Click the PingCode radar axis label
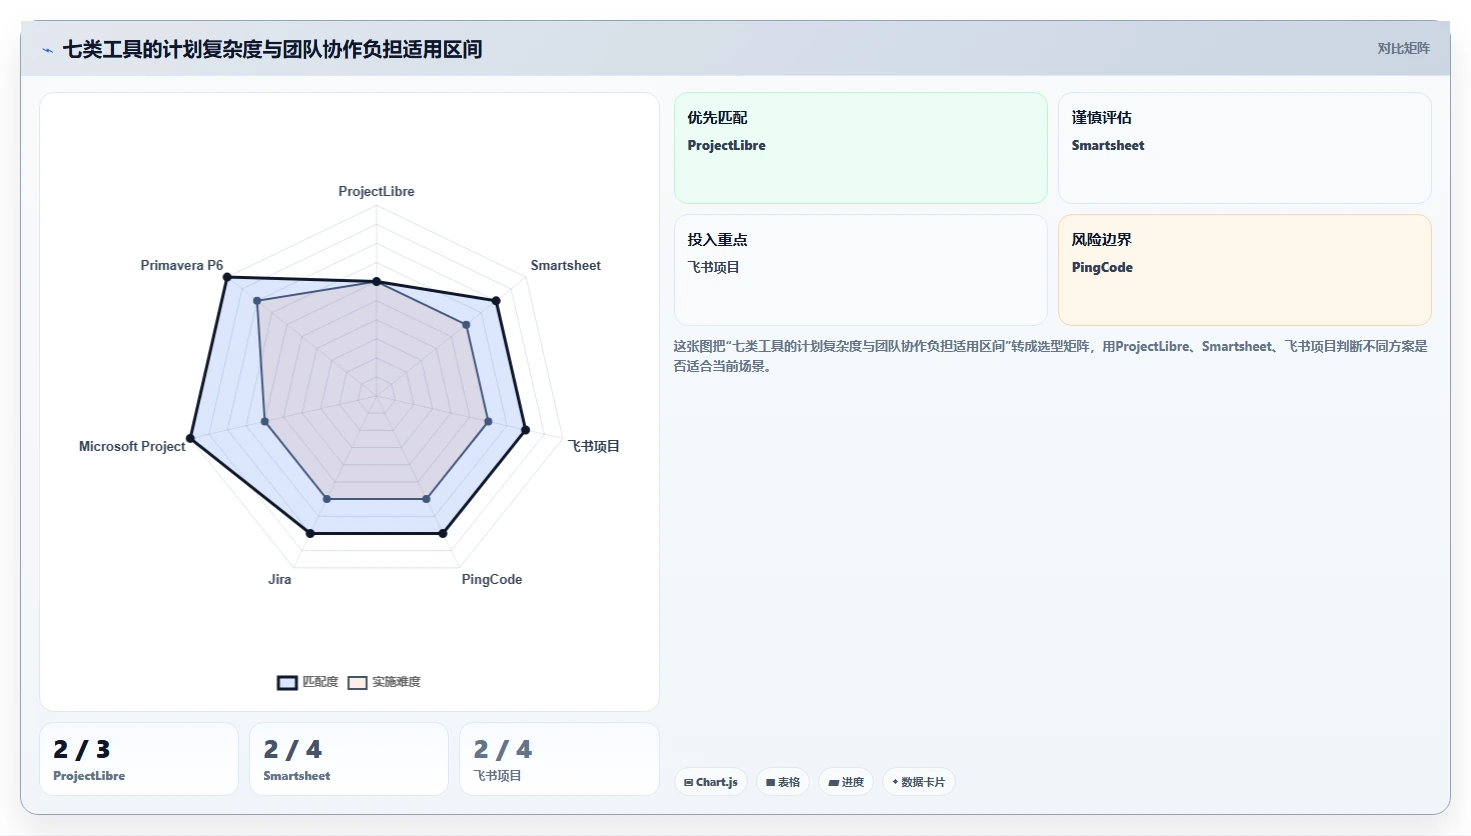This screenshot has width=1471, height=836. tap(492, 579)
